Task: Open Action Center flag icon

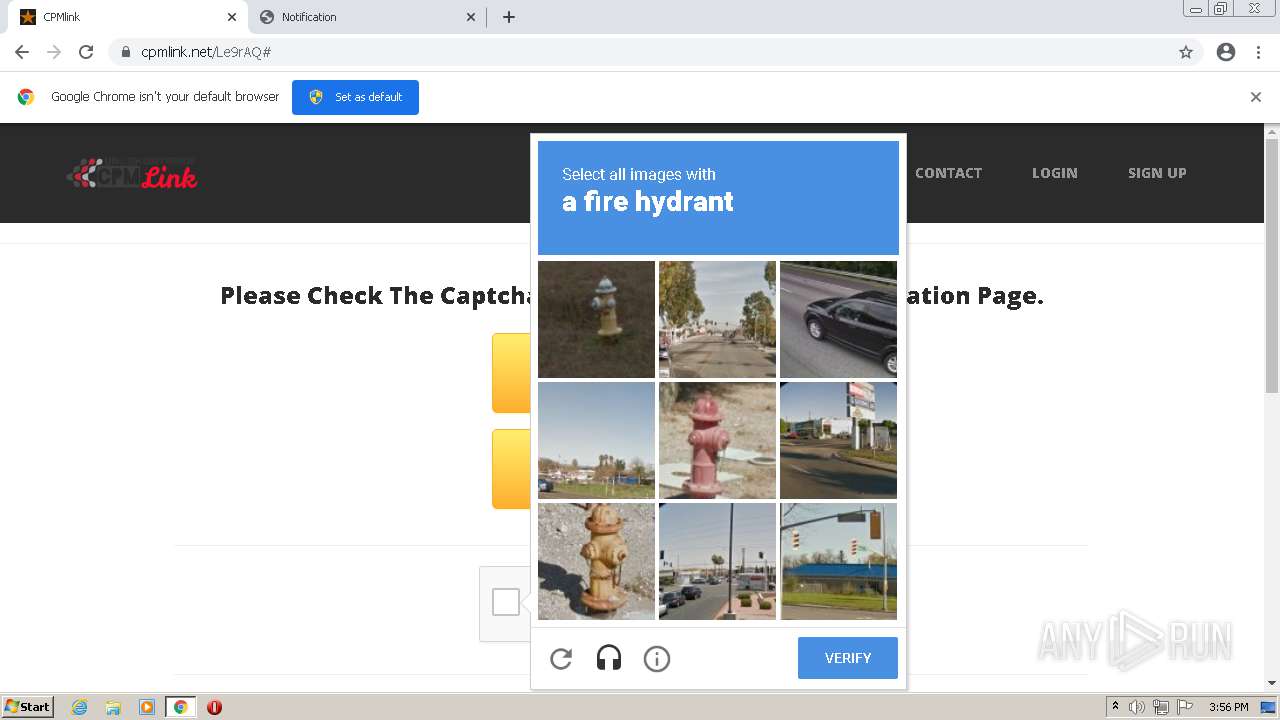Action: tap(1185, 707)
